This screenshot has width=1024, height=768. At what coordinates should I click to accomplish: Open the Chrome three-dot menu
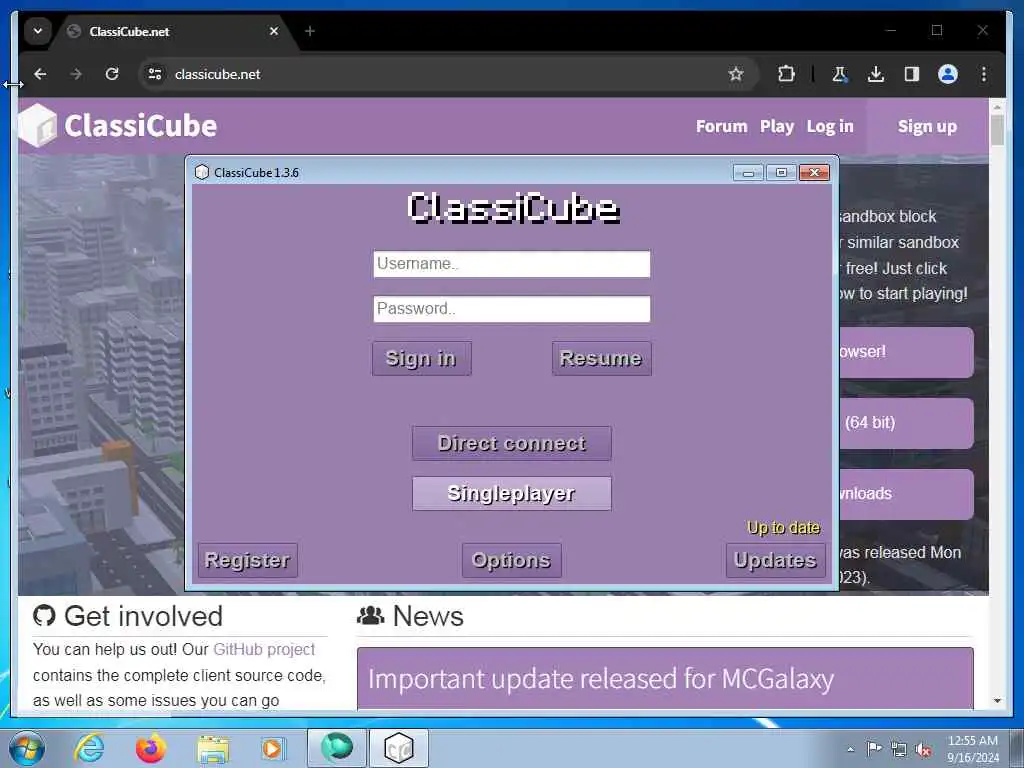tap(984, 74)
